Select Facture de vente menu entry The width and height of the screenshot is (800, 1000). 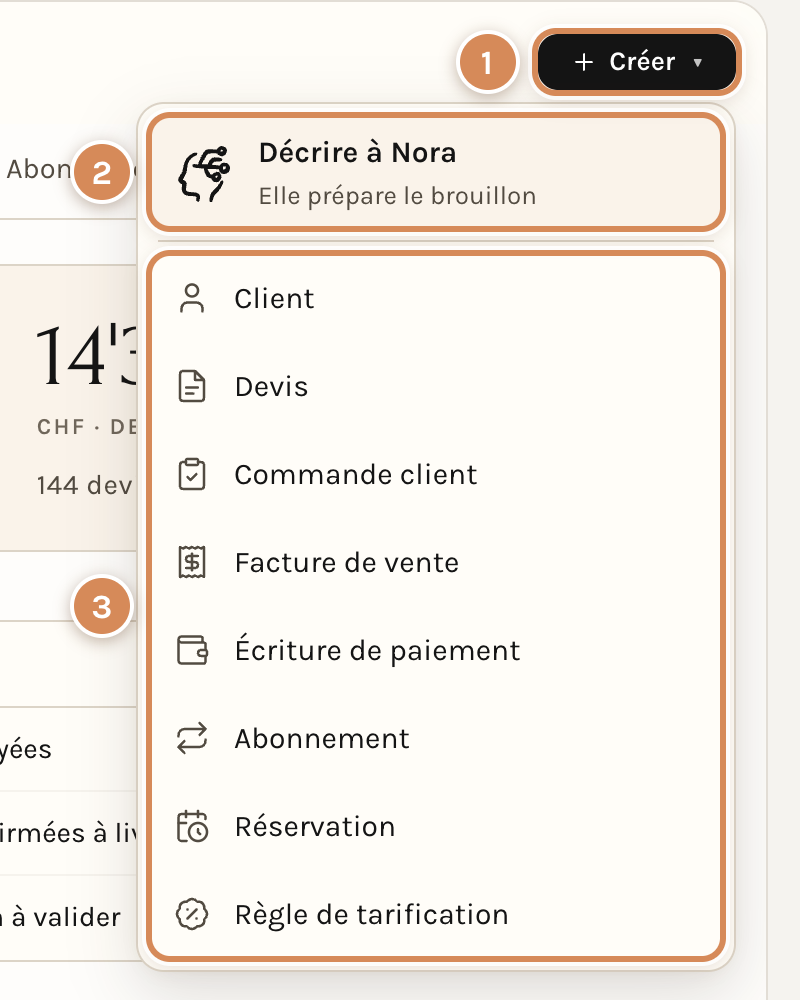436,562
